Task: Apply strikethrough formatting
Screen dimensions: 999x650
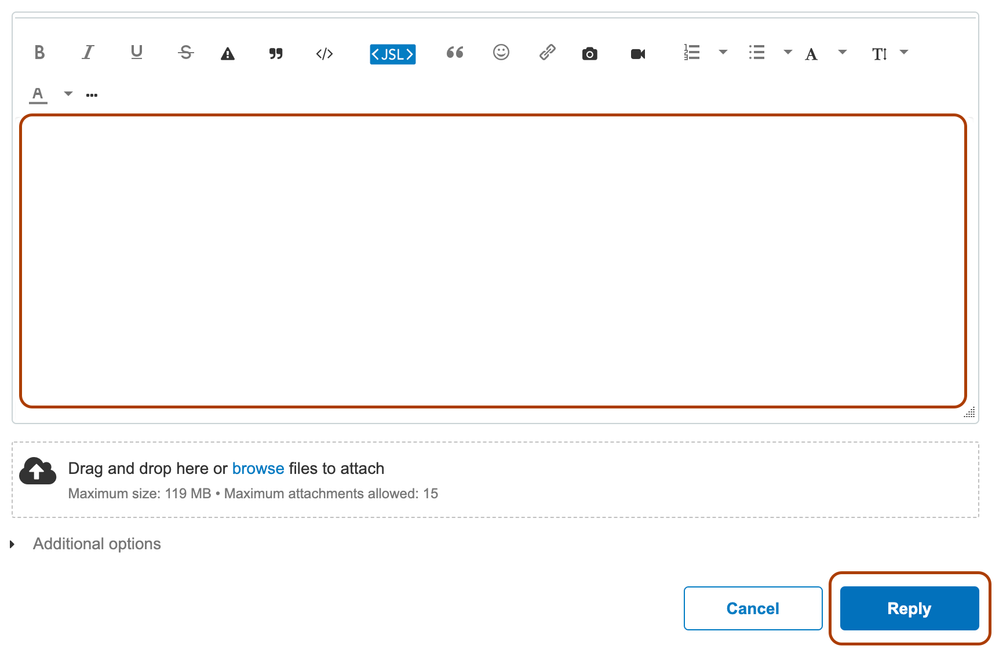Action: (185, 52)
